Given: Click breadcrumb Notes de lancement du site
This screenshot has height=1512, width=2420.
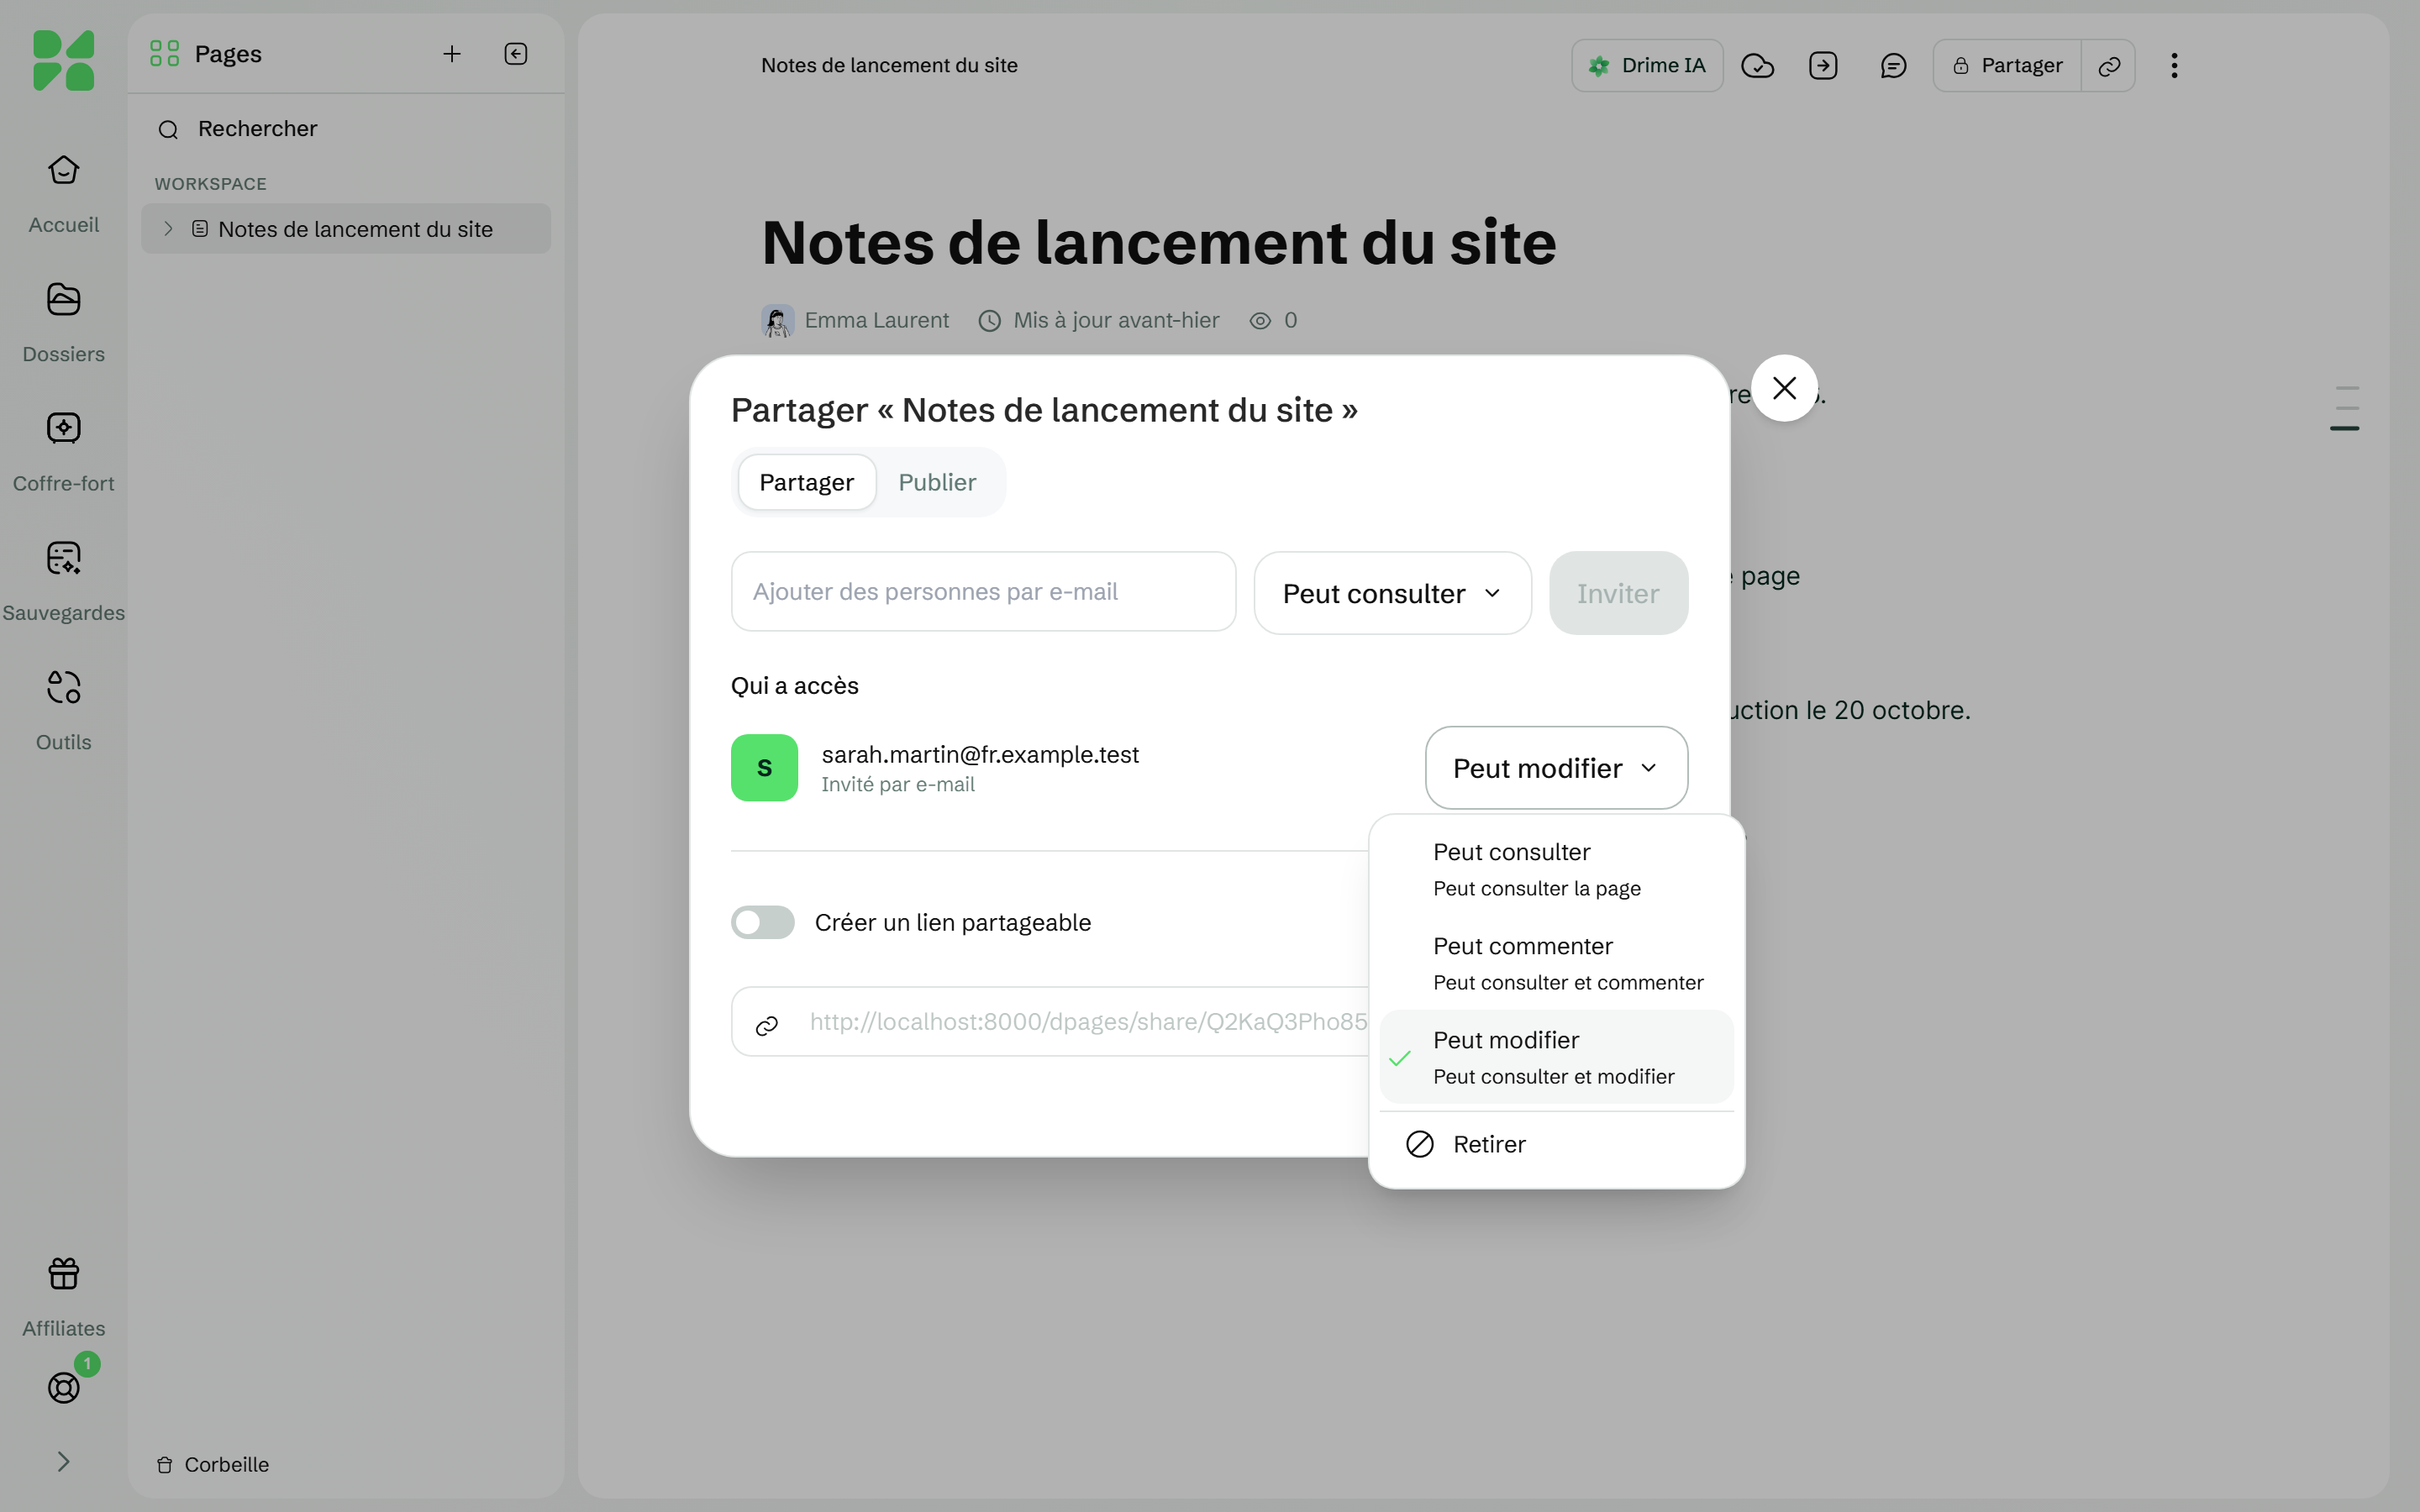Looking at the screenshot, I should (889, 65).
